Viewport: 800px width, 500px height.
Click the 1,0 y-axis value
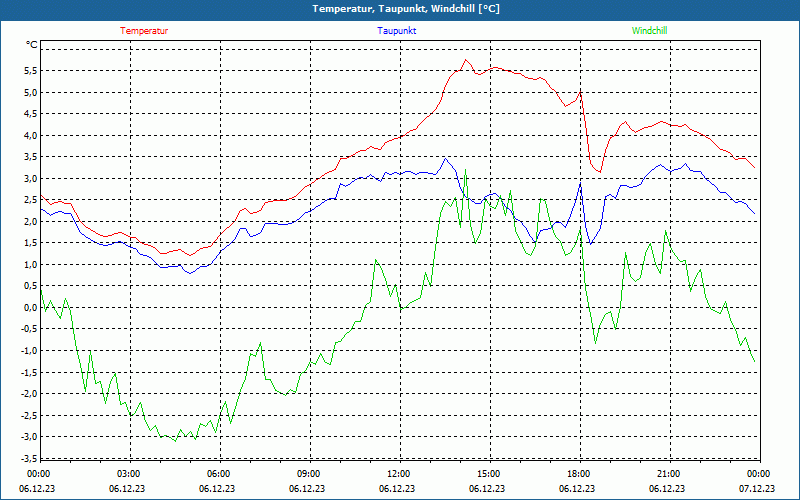[31, 264]
